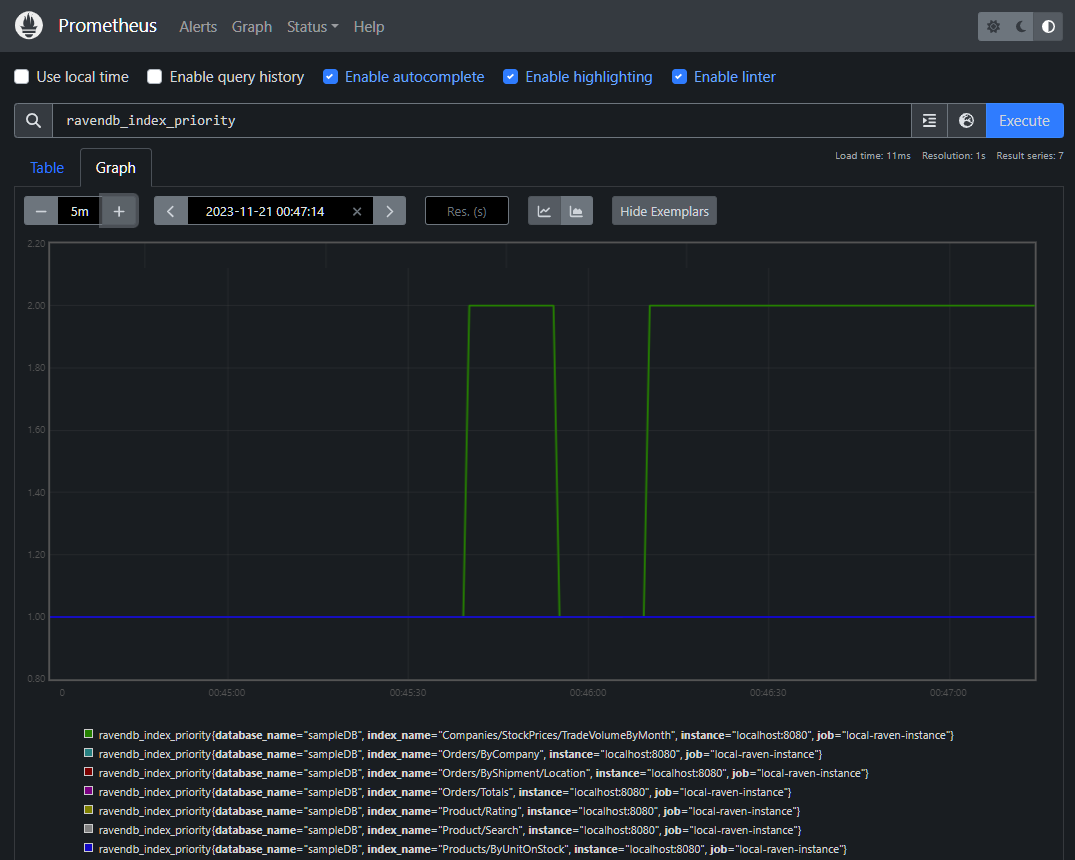Clear the end time with the X icon
The width and height of the screenshot is (1075, 860).
coord(357,211)
